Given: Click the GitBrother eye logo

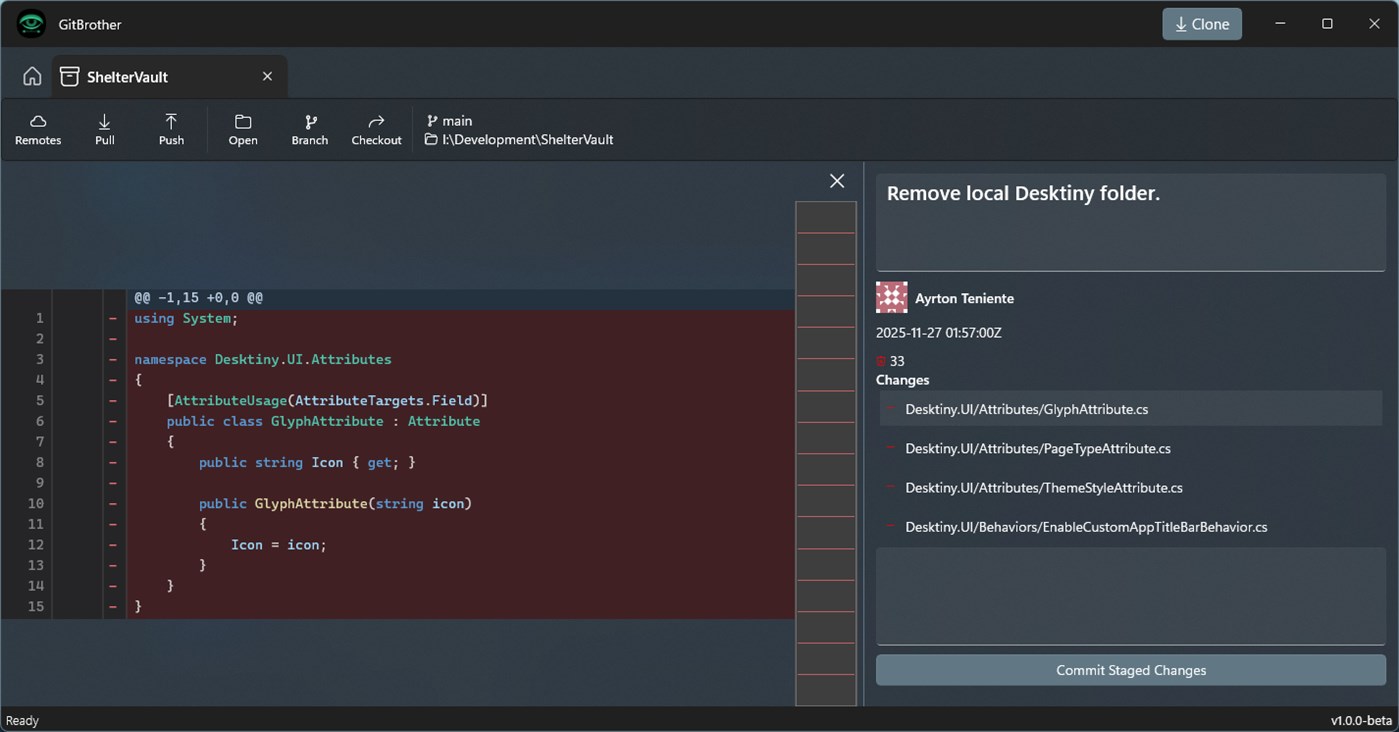Looking at the screenshot, I should point(32,24).
